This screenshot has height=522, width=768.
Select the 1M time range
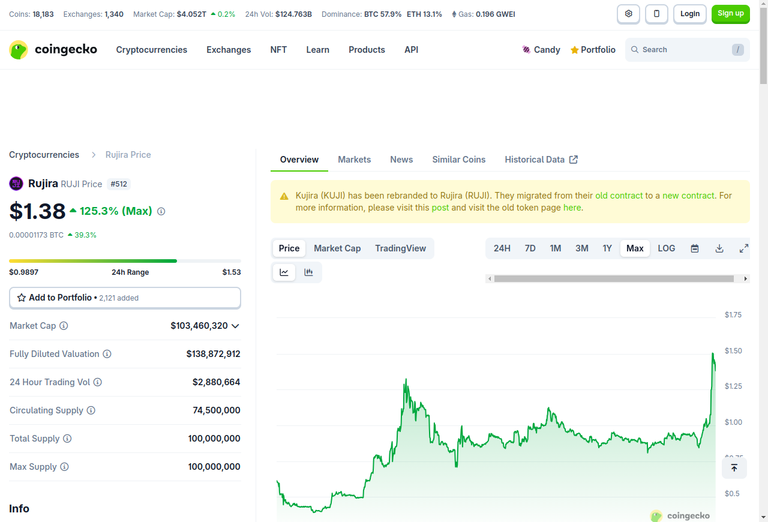(x=555, y=248)
